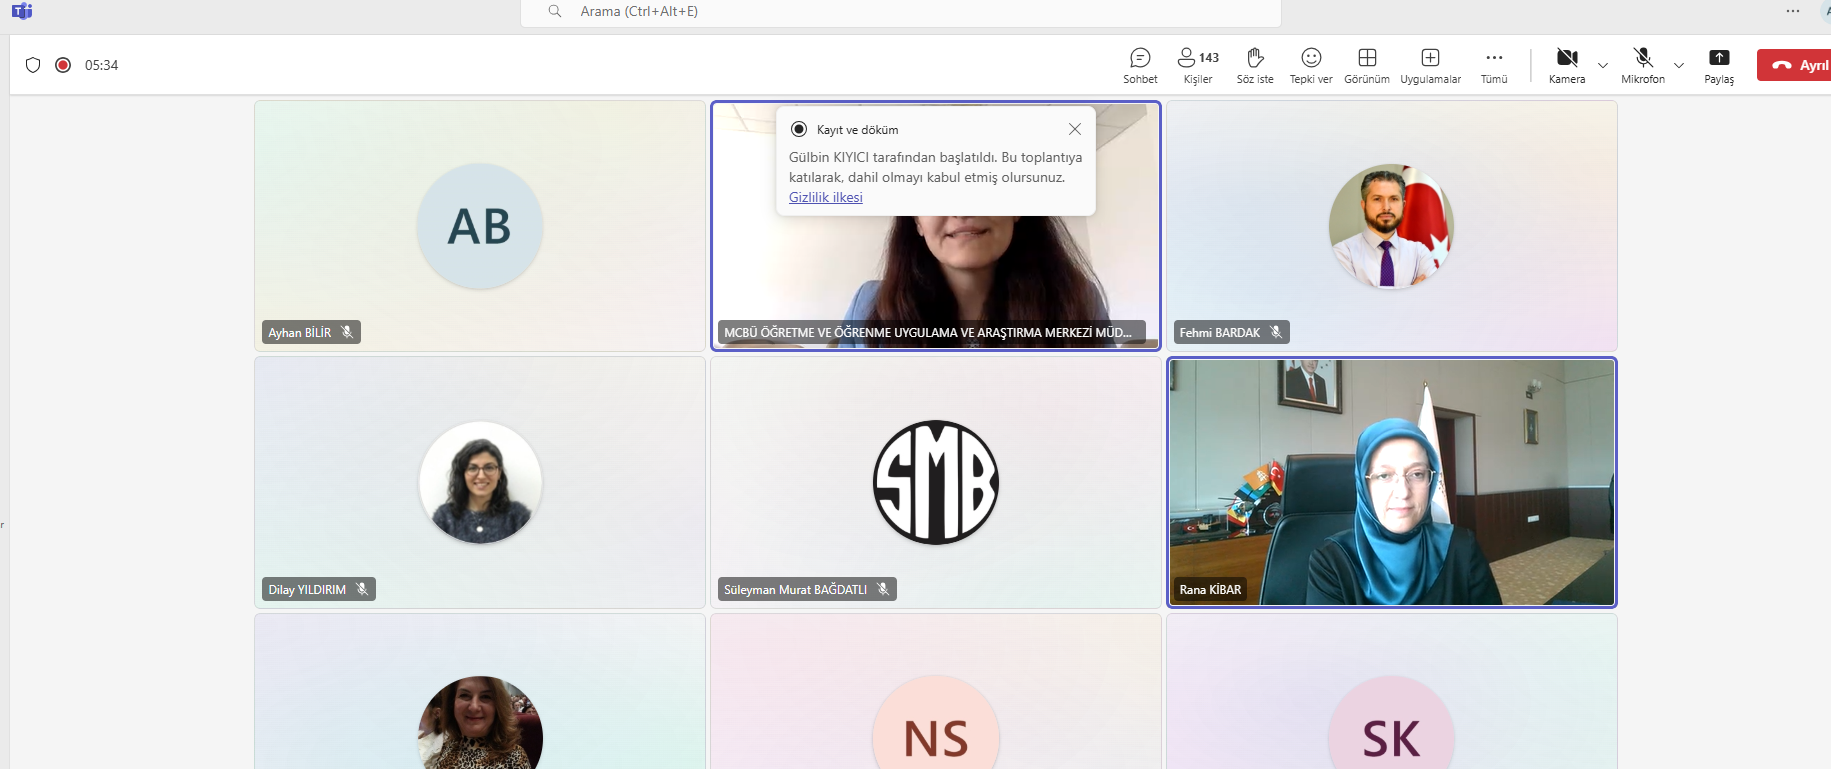The height and width of the screenshot is (769, 1831).
Task: Change layout via Görünüm
Action: click(x=1367, y=66)
